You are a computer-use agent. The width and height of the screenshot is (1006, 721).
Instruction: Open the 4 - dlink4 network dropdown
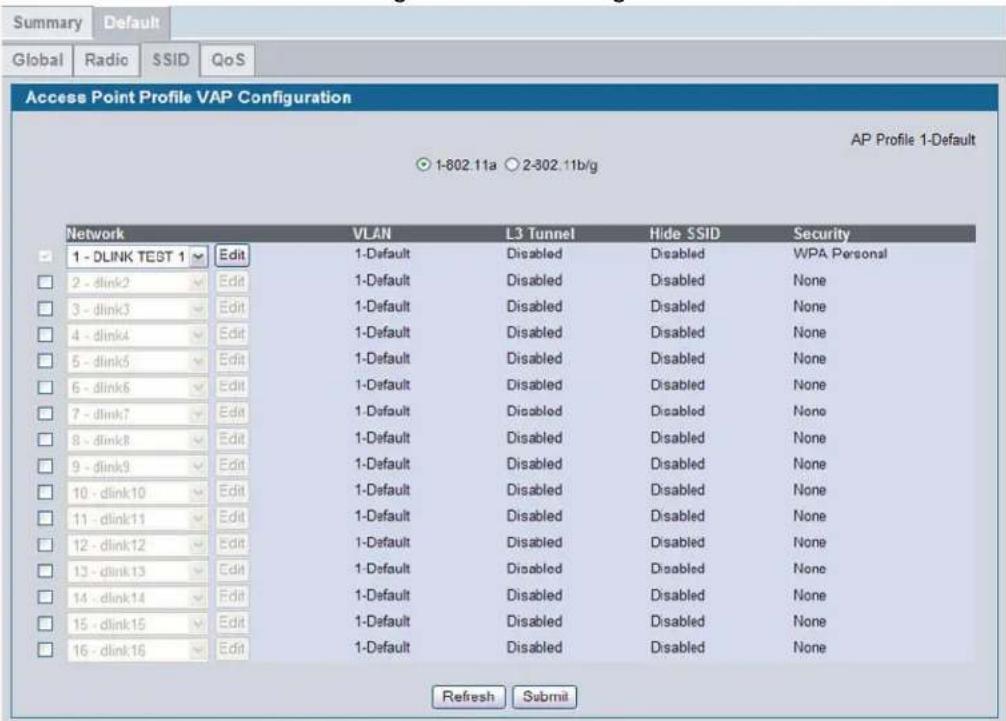137,335
